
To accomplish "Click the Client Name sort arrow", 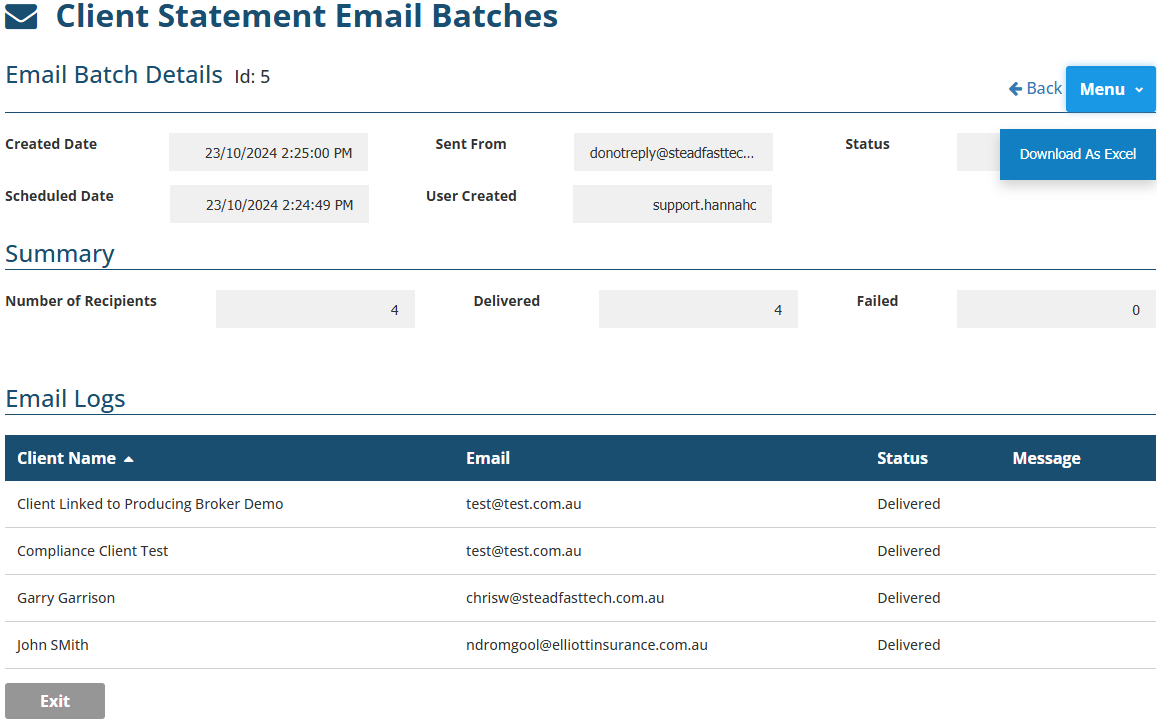I will tap(128, 459).
